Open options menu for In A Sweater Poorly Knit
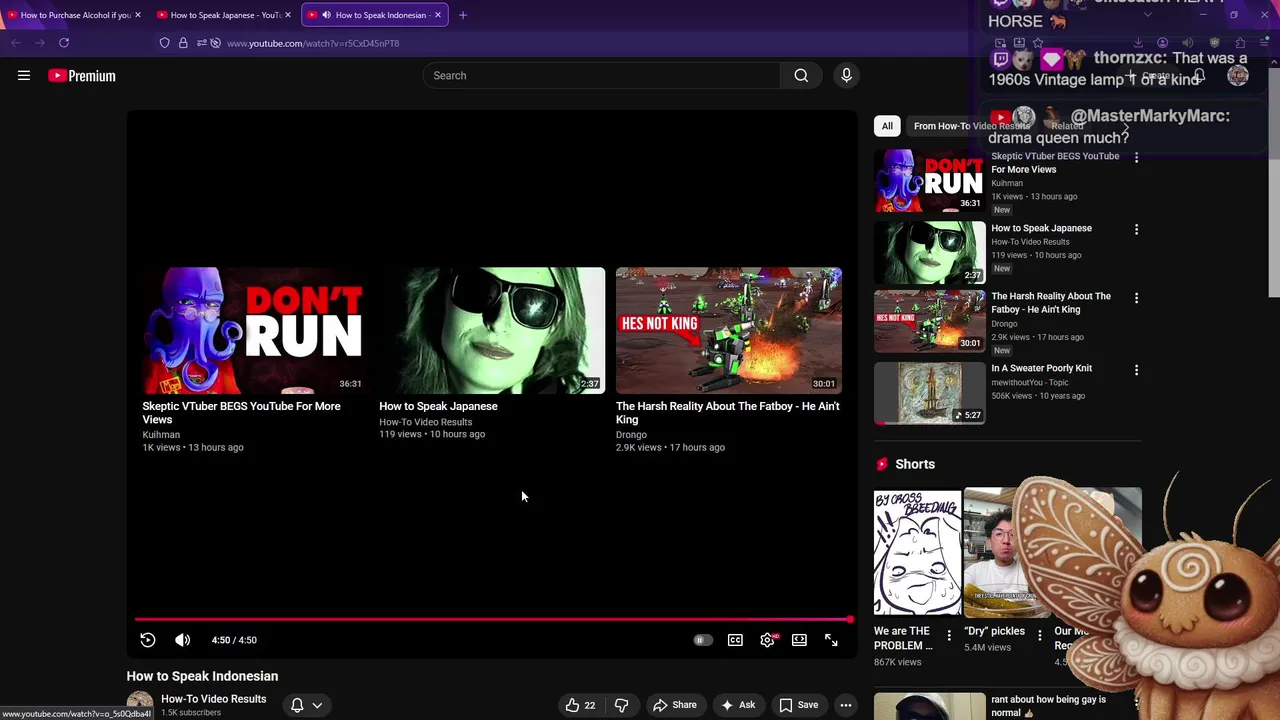This screenshot has width=1280, height=720. point(1136,370)
